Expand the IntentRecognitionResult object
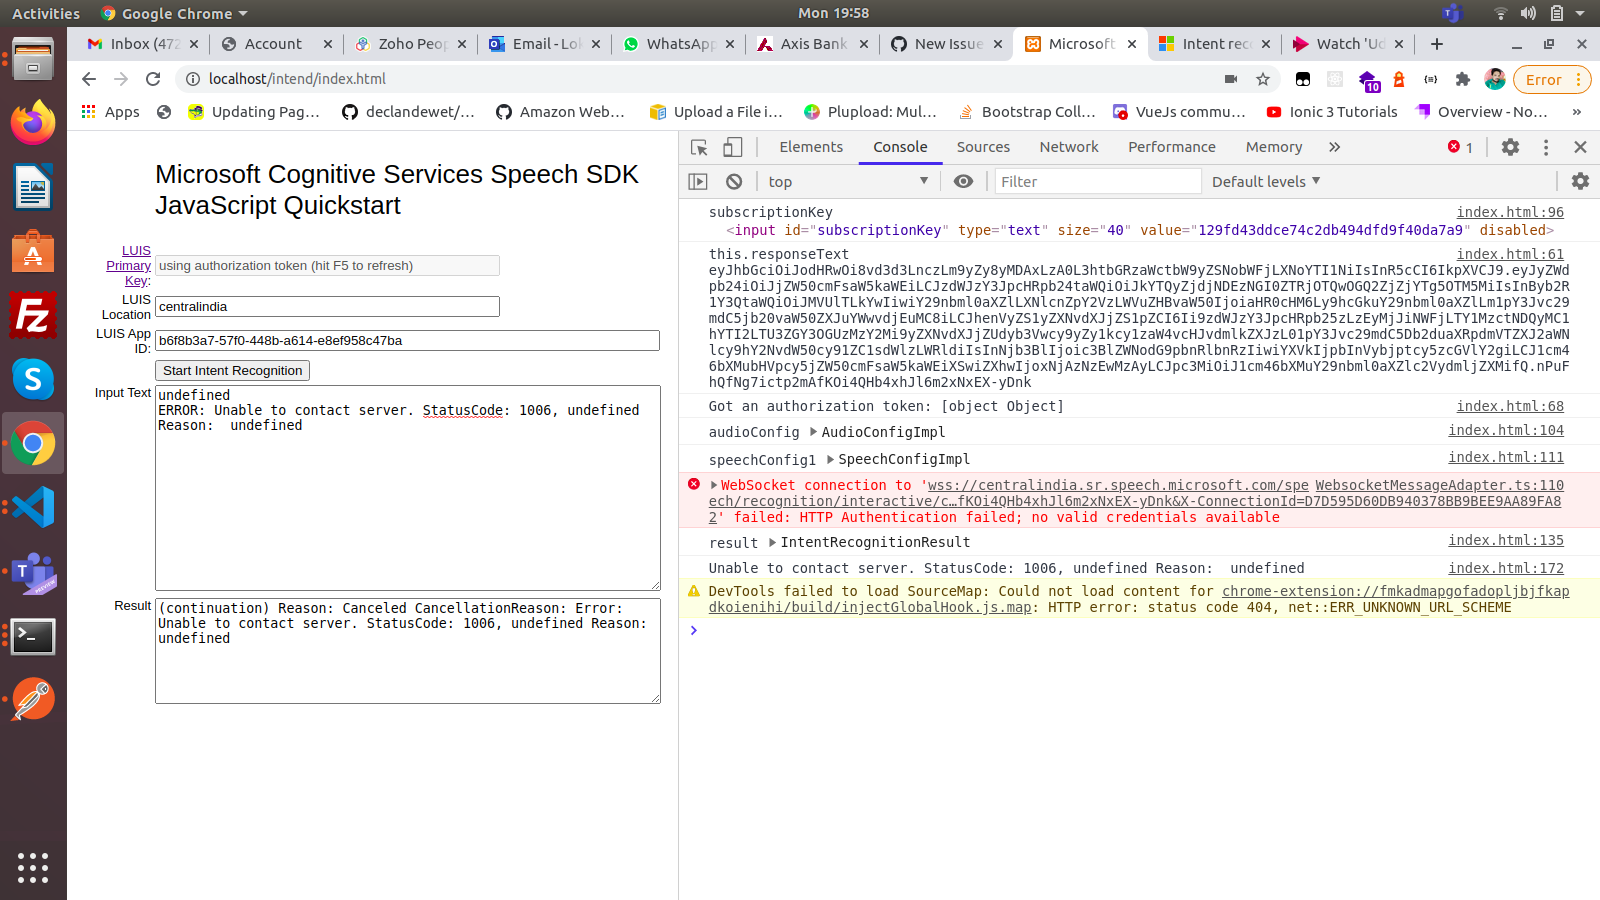This screenshot has width=1600, height=900. [771, 542]
